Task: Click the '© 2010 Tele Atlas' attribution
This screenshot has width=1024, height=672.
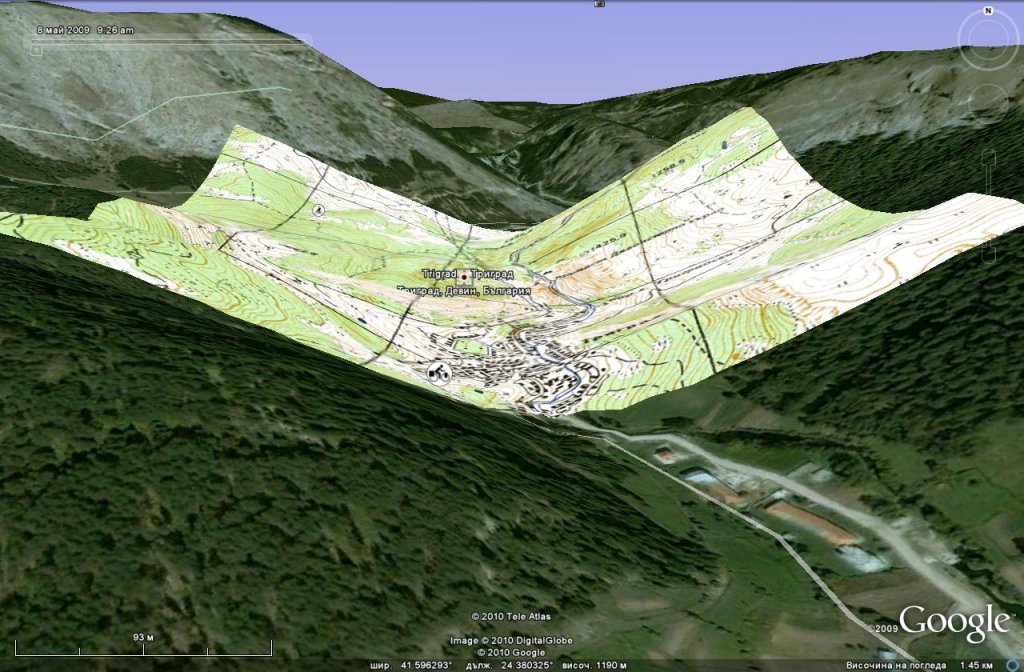Action: click(x=511, y=616)
